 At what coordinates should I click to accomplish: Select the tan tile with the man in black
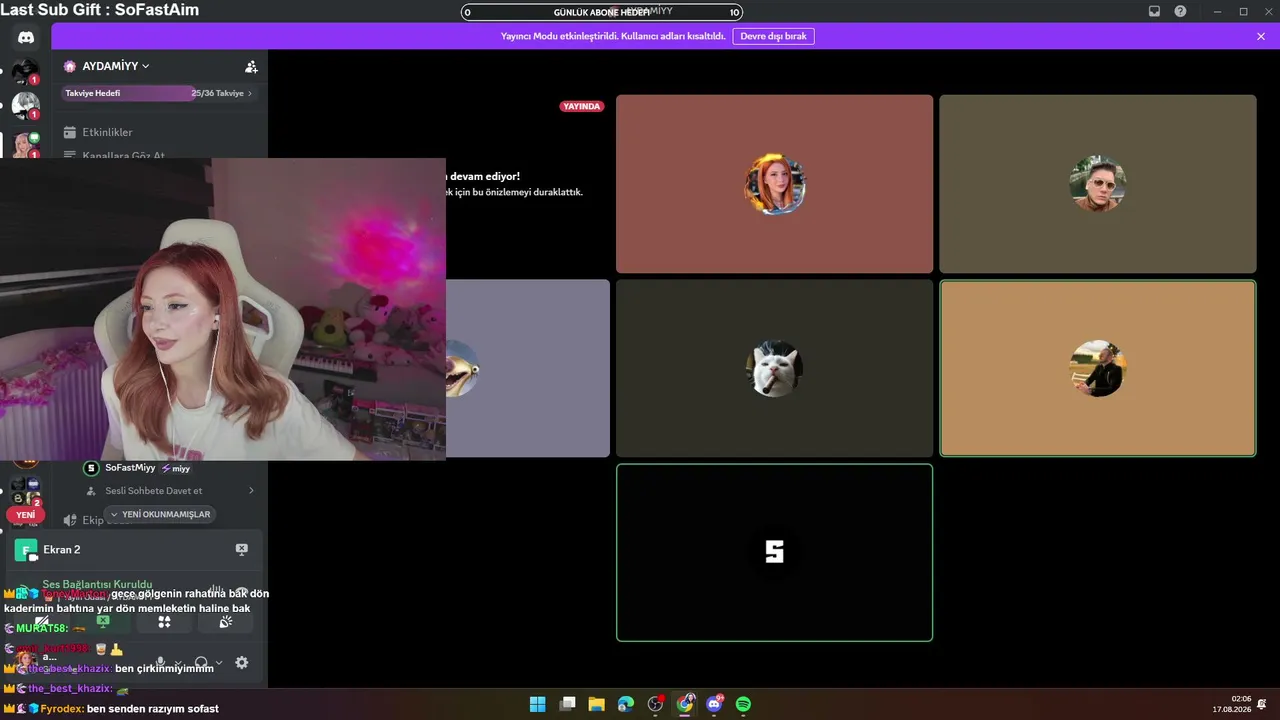click(1097, 368)
